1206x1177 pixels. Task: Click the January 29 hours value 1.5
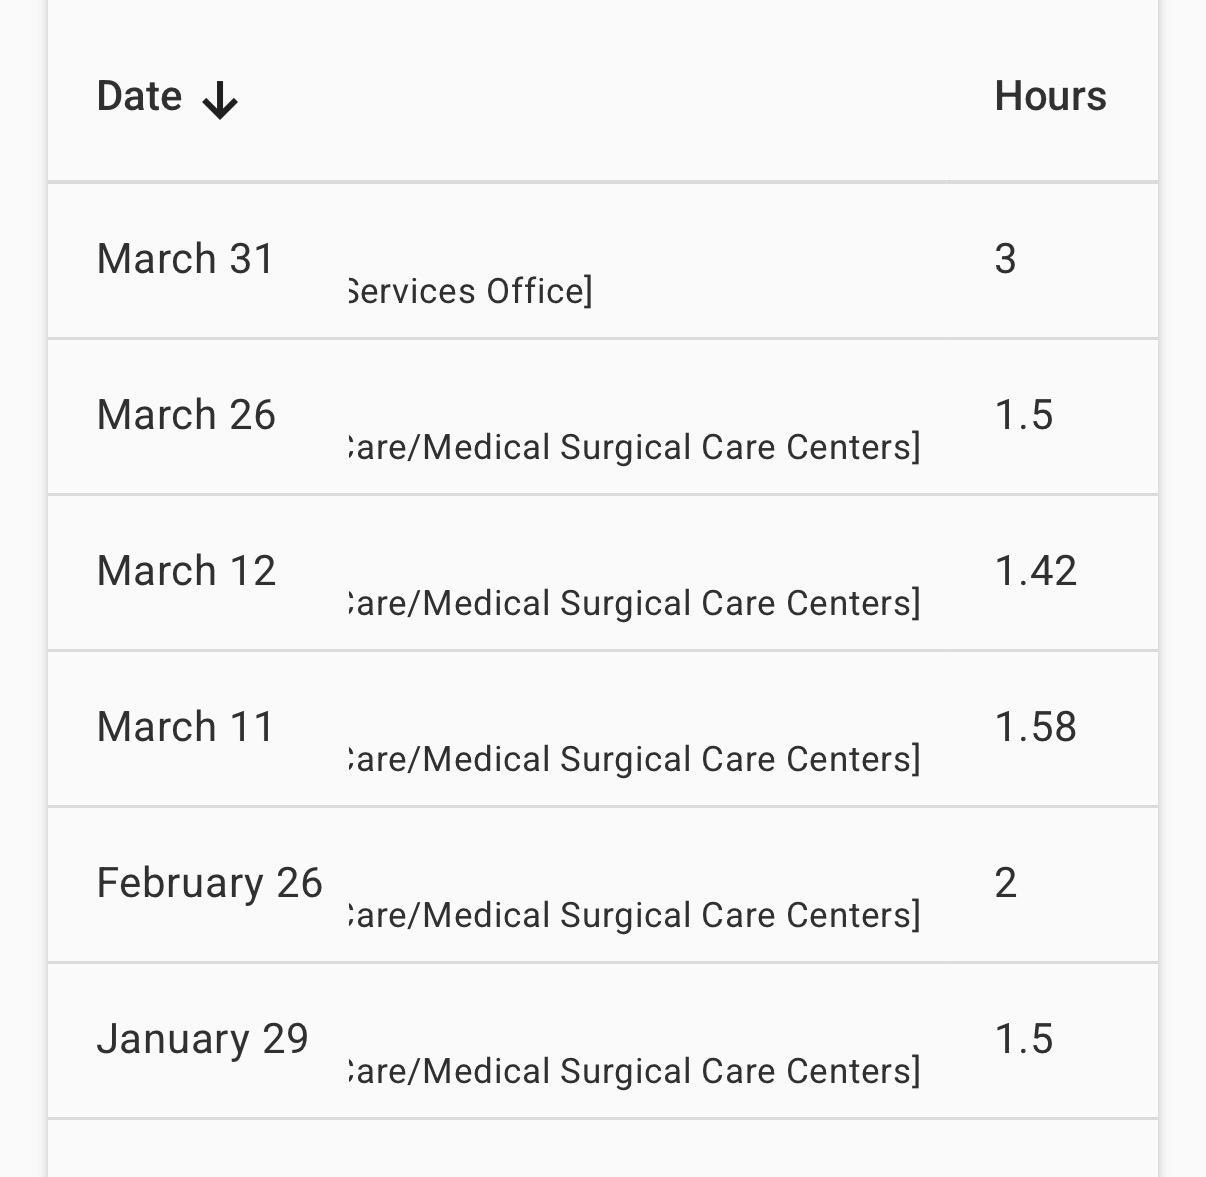coord(1024,1039)
